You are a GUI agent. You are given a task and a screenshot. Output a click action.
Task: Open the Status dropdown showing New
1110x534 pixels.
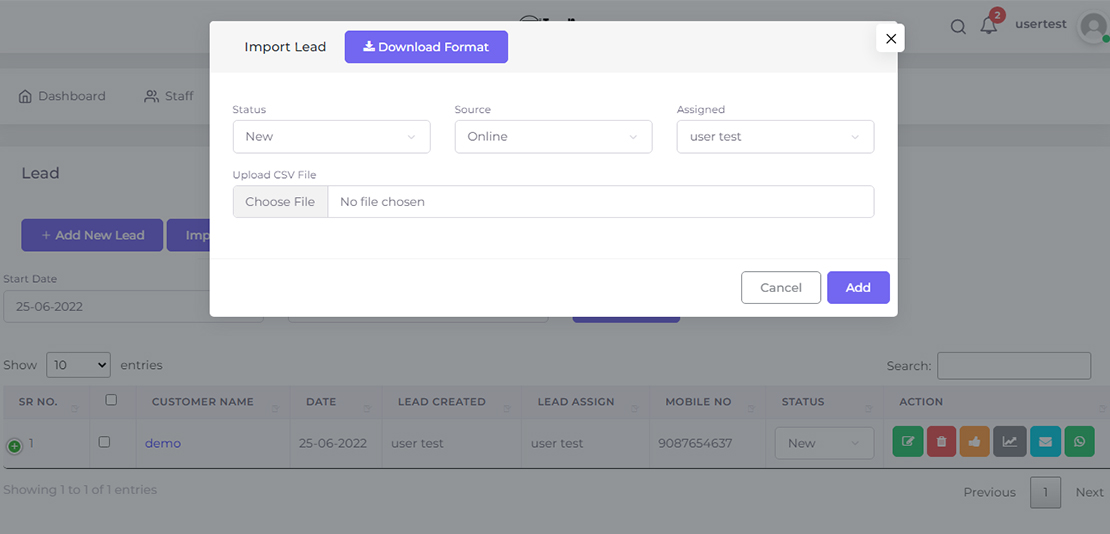tap(331, 137)
